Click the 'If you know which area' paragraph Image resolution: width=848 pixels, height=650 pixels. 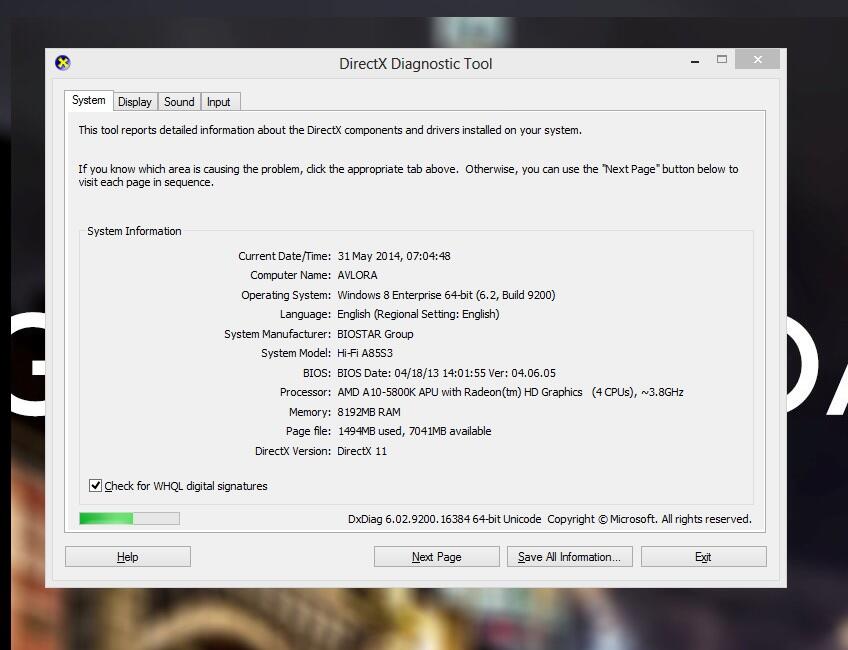408,175
